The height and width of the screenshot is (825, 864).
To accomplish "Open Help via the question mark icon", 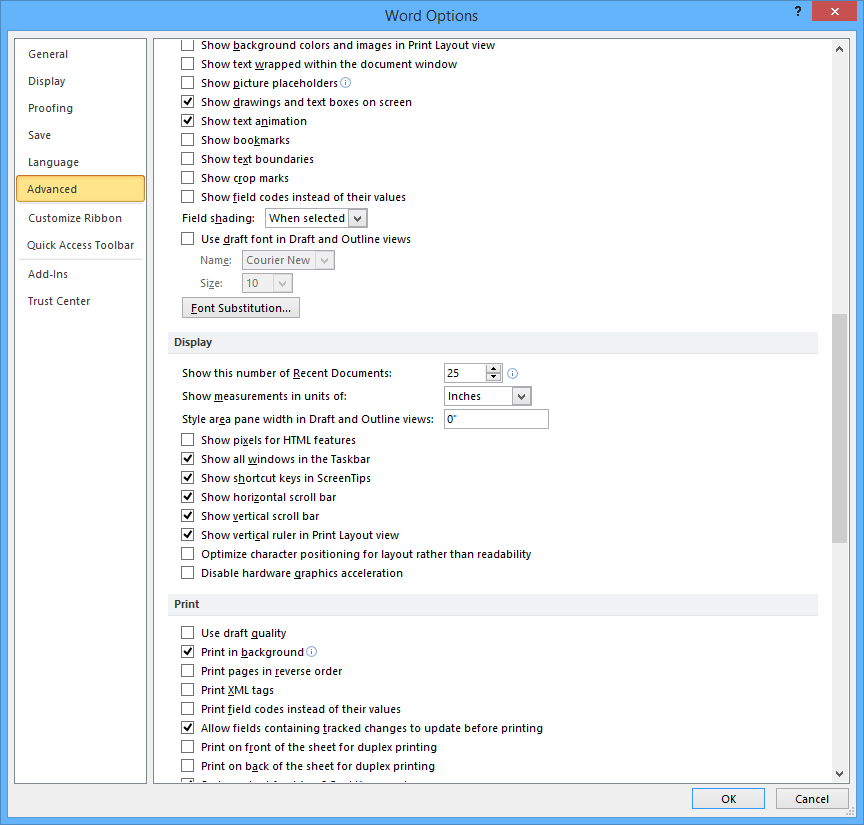I will pyautogui.click(x=797, y=12).
